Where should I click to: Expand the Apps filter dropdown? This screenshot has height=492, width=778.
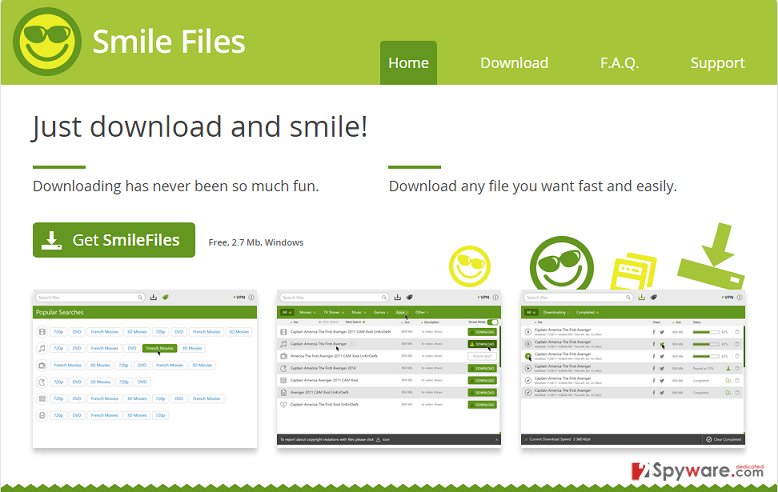click(402, 312)
